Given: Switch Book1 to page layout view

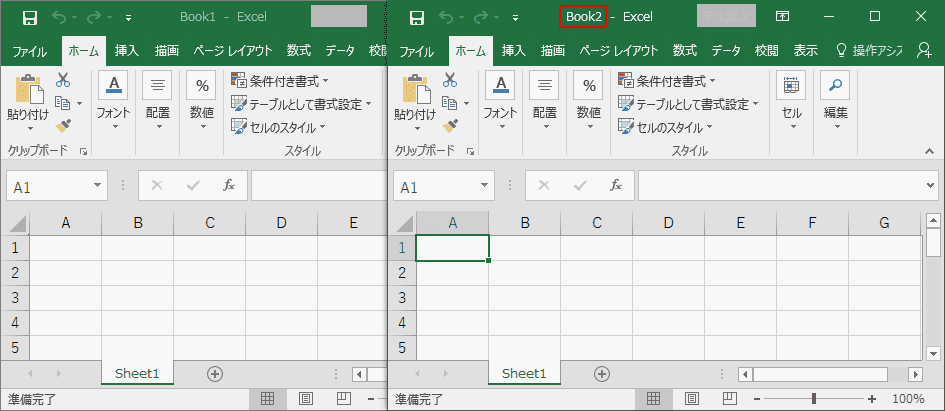Looking at the screenshot, I should [306, 398].
